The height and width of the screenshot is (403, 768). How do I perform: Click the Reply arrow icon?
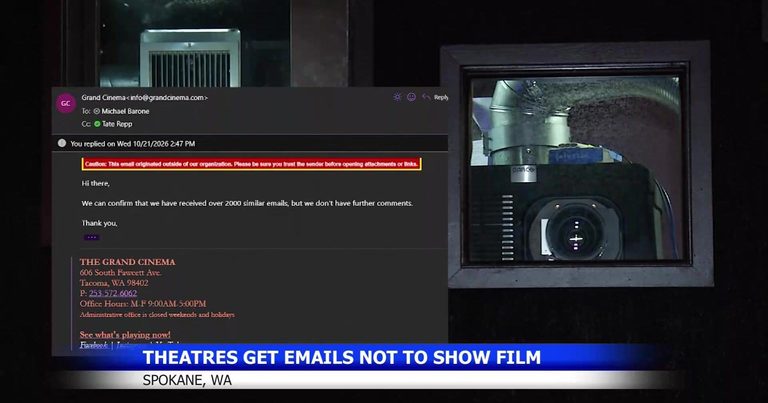pos(426,97)
